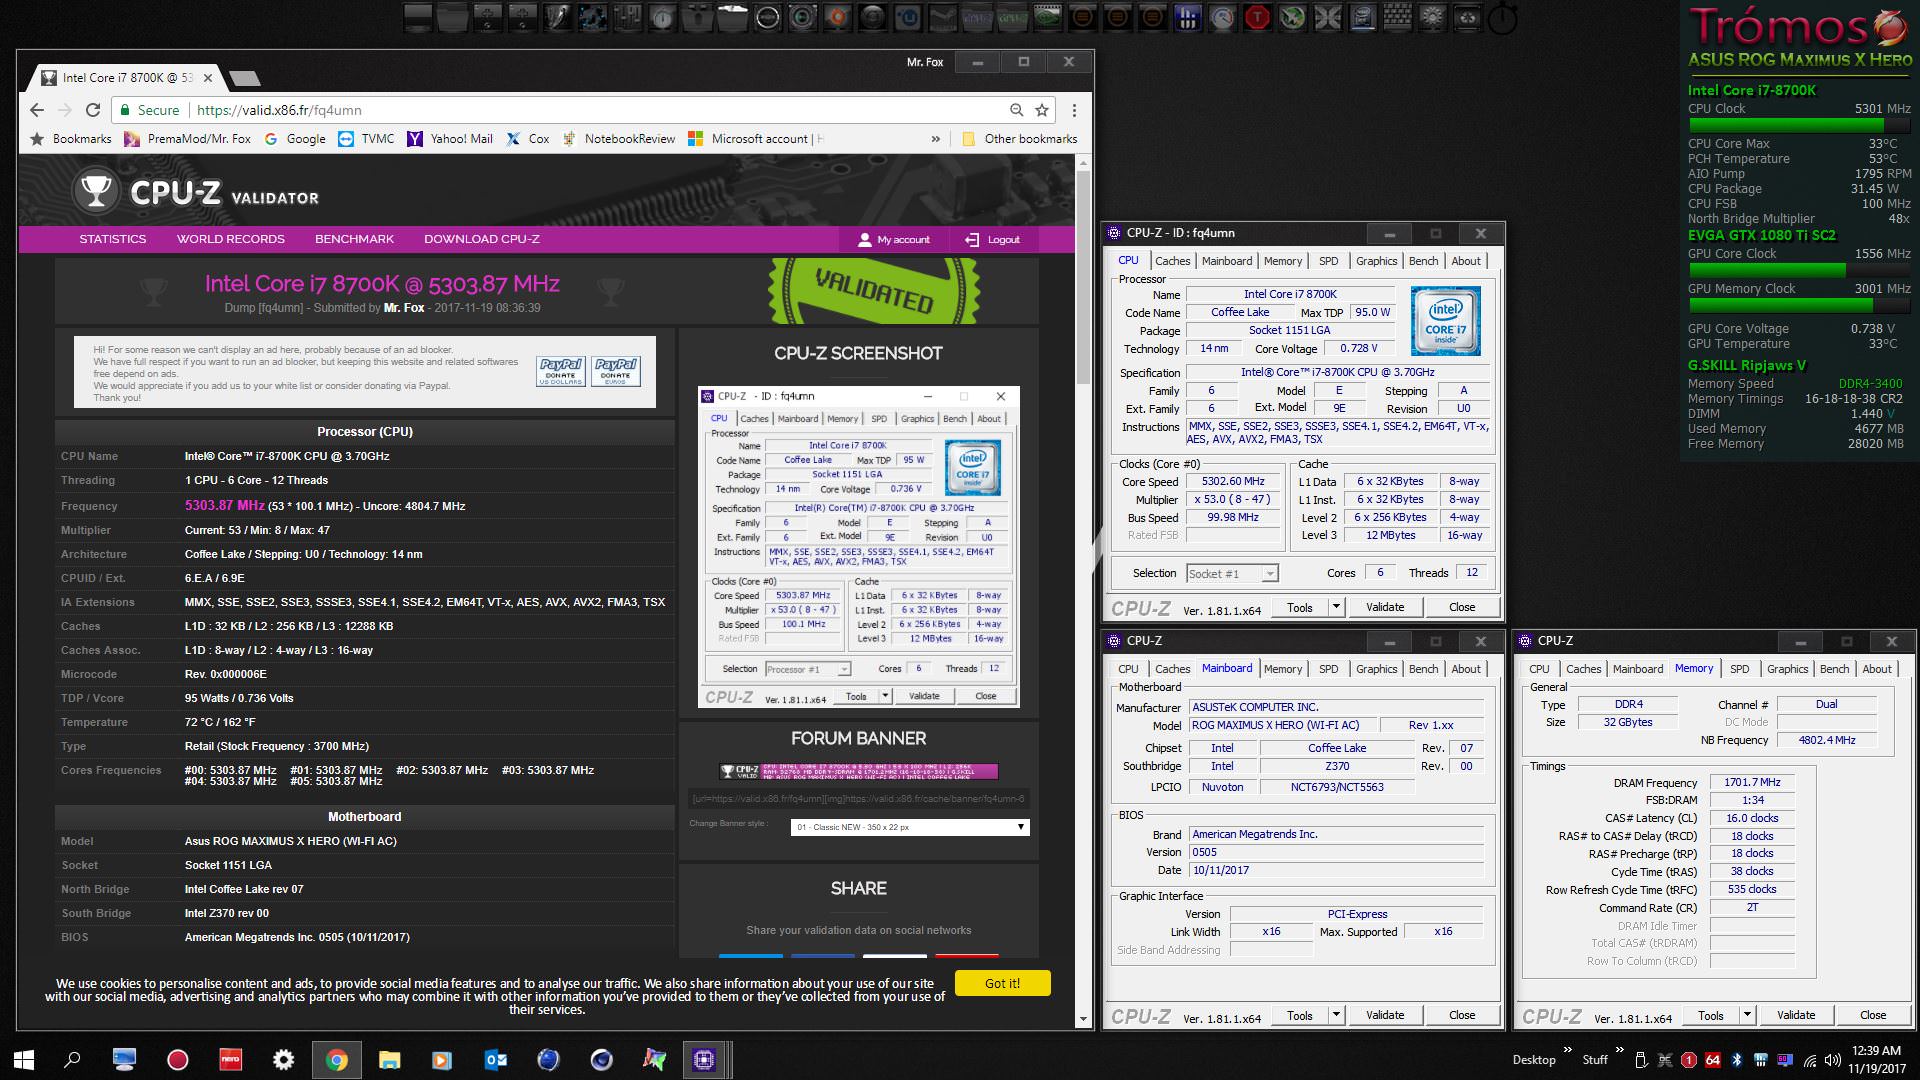The height and width of the screenshot is (1080, 1920).
Task: Click the CPU-Z icon in taskbar
Action: pyautogui.click(x=704, y=1059)
